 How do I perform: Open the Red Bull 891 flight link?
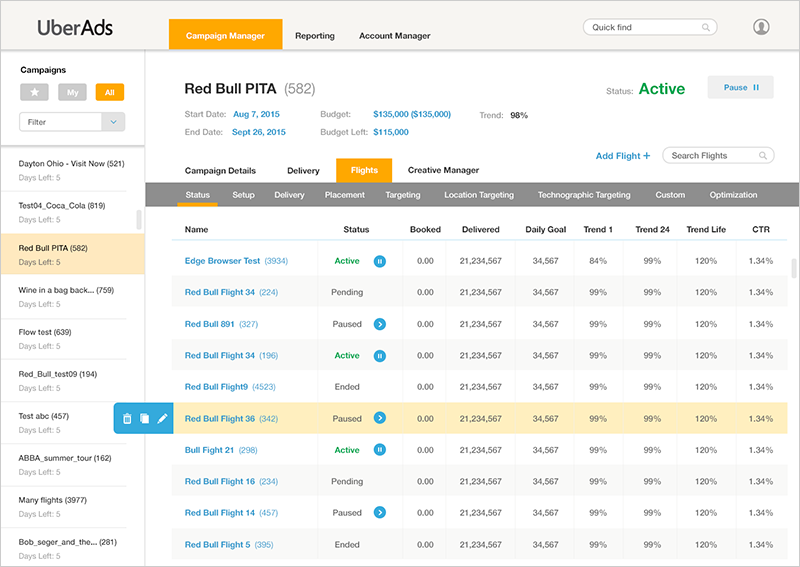click(x=221, y=324)
